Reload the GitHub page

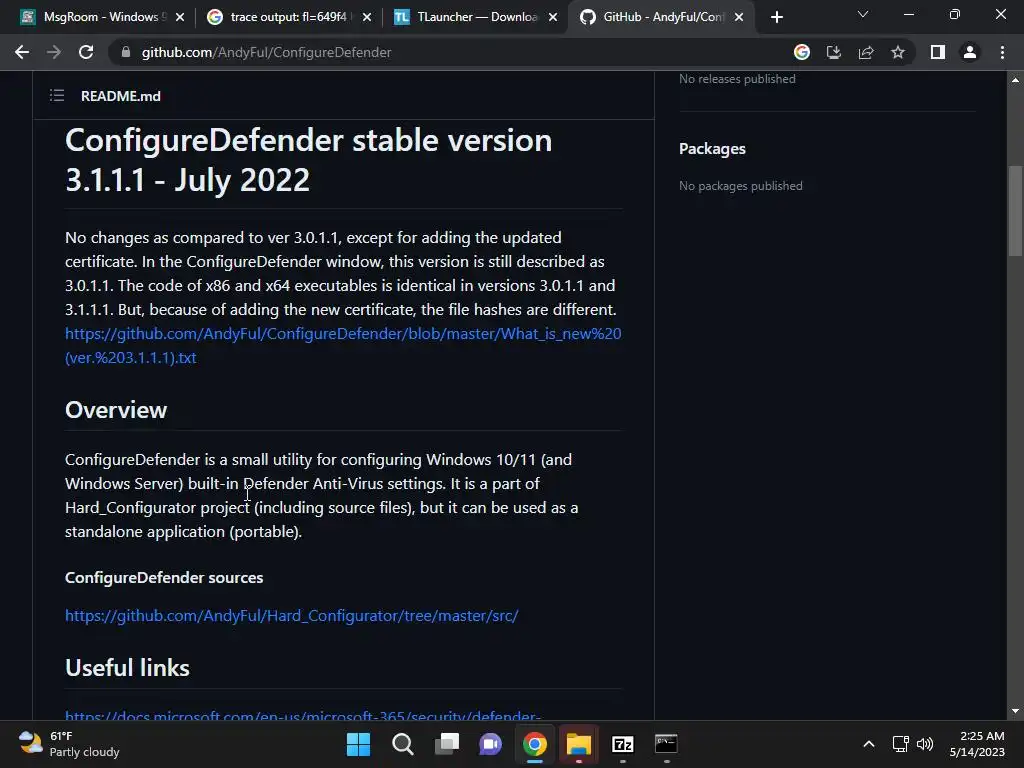(x=86, y=52)
